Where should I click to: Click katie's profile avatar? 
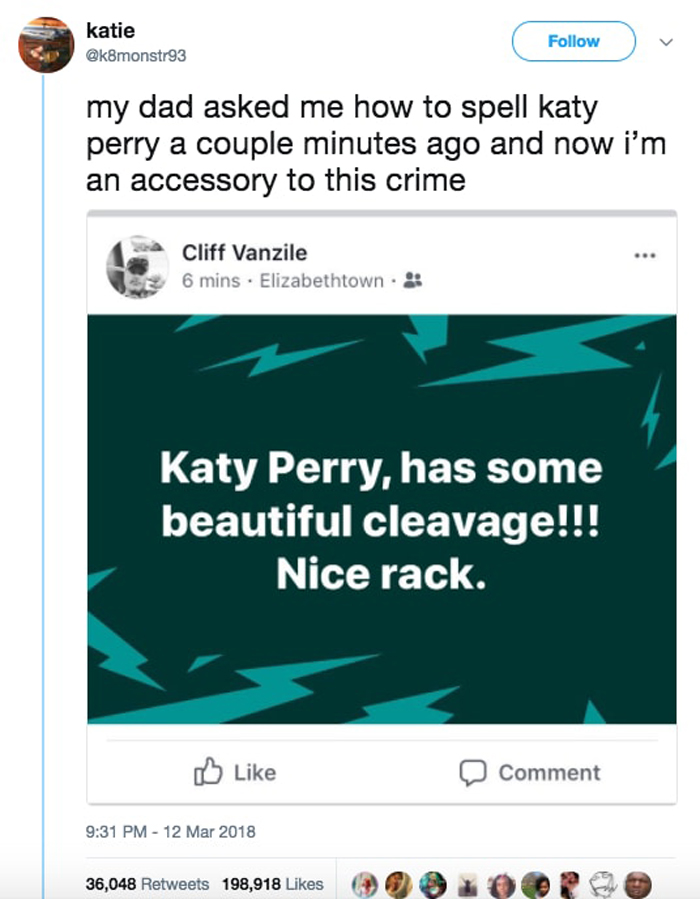point(47,45)
